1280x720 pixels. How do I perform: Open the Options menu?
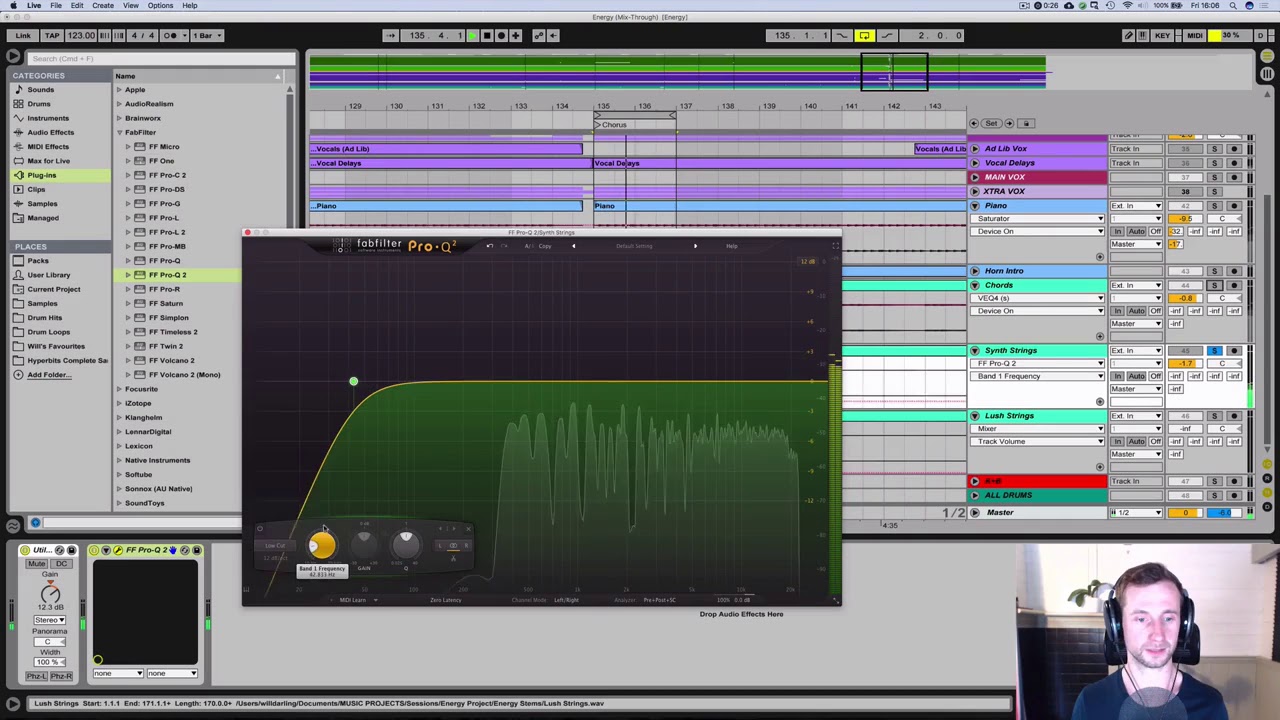160,5
